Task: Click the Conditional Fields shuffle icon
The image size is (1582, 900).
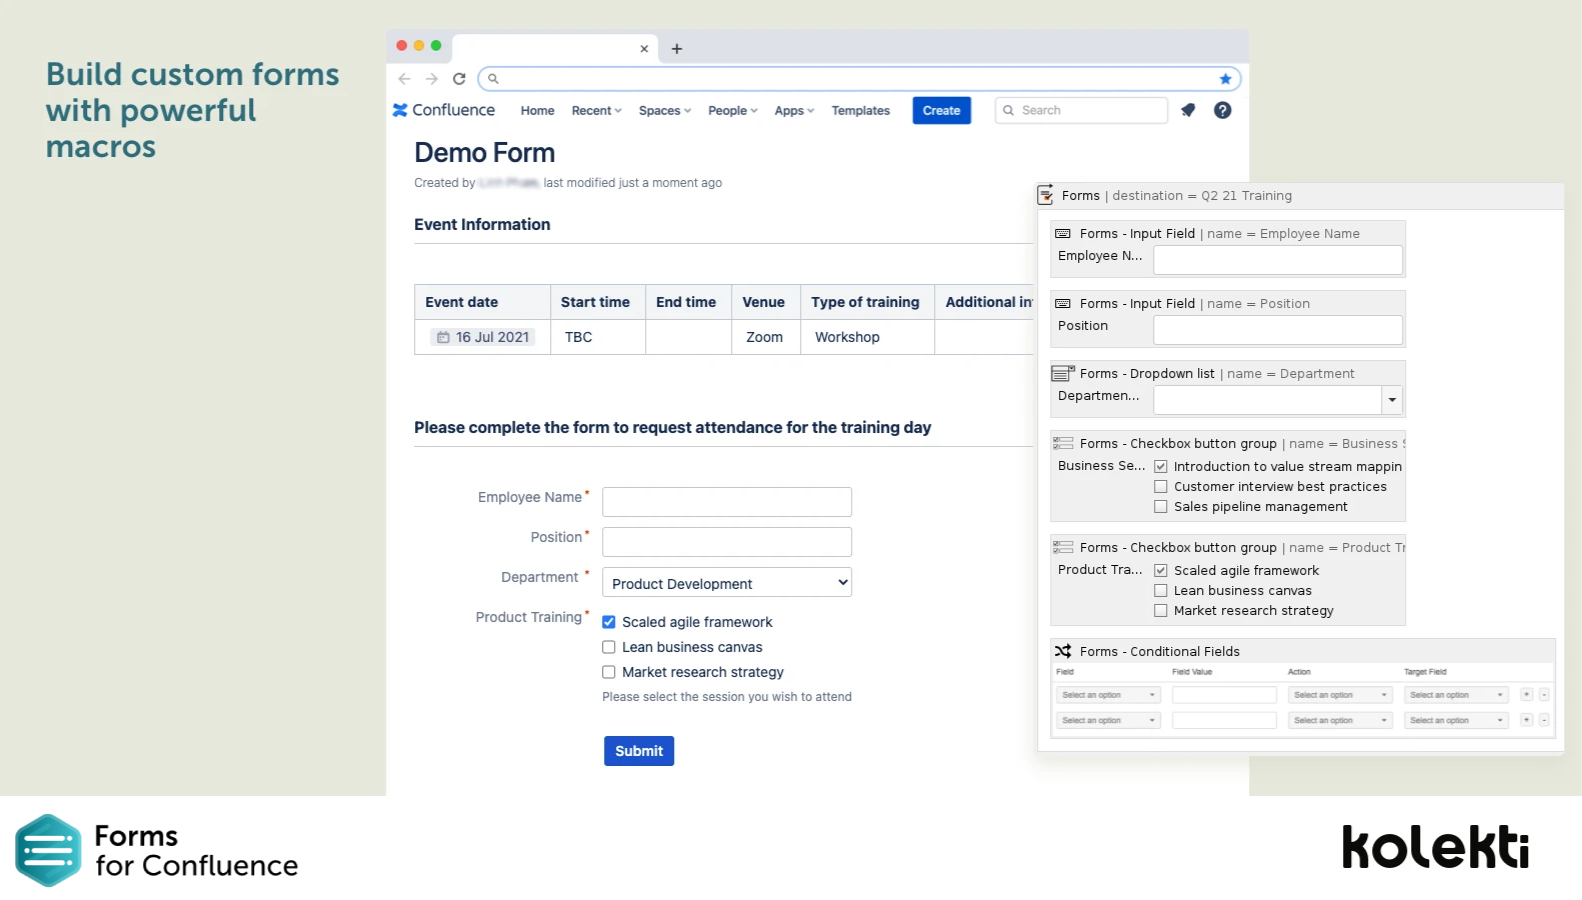Action: (1063, 652)
